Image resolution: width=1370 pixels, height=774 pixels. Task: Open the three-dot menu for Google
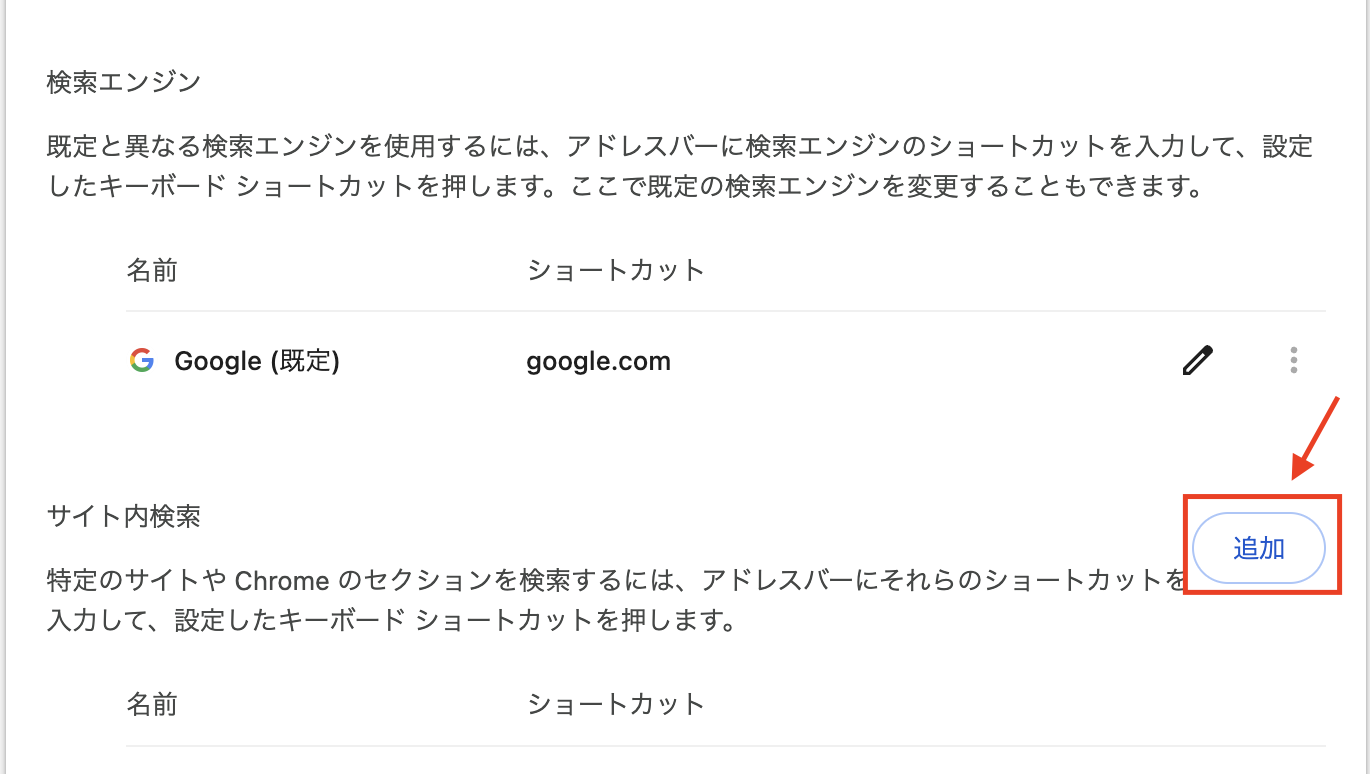pyautogui.click(x=1294, y=360)
